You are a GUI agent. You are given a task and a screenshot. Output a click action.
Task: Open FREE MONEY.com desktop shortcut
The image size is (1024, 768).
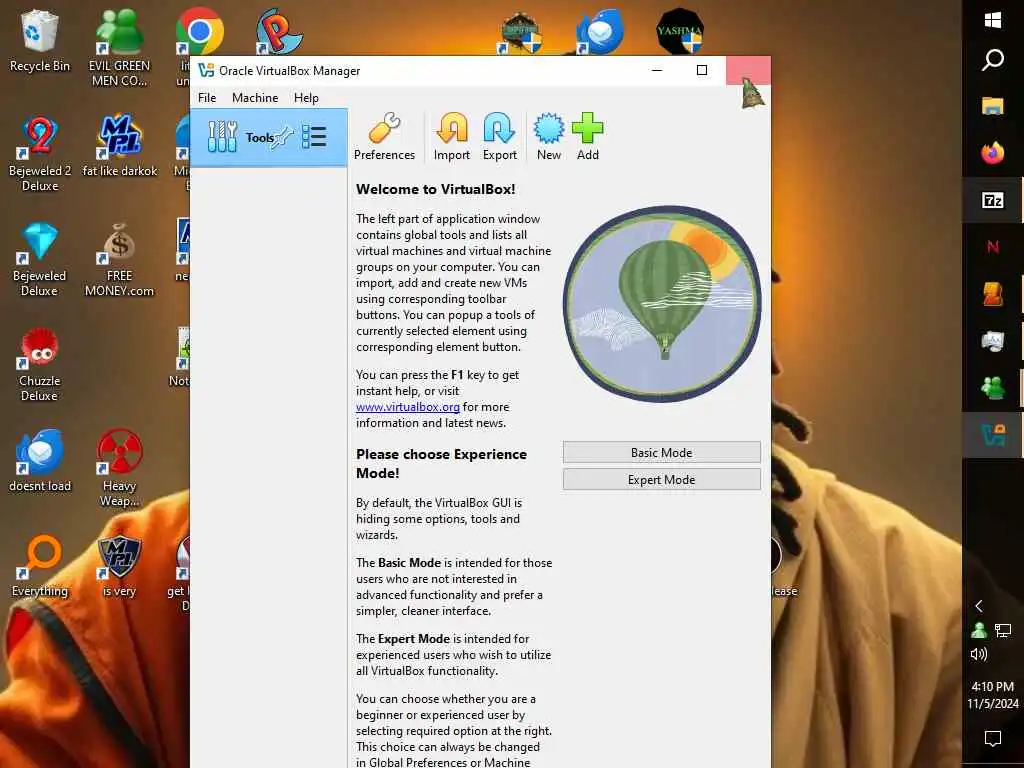point(120,259)
